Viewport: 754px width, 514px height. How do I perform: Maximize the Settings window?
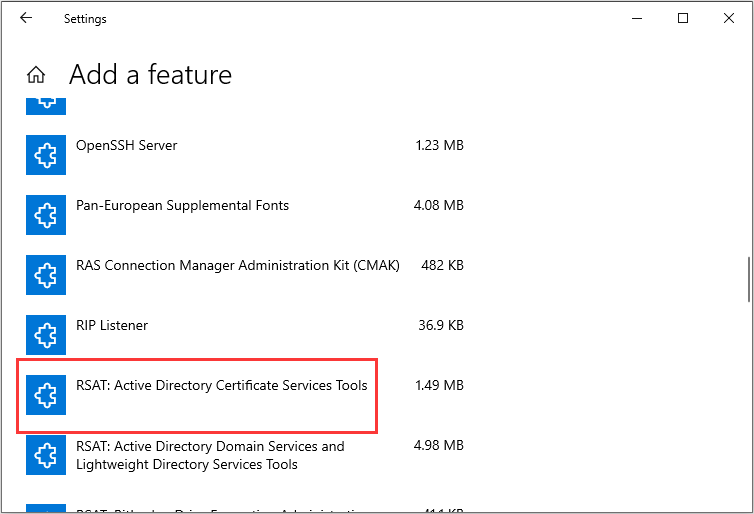coord(683,18)
